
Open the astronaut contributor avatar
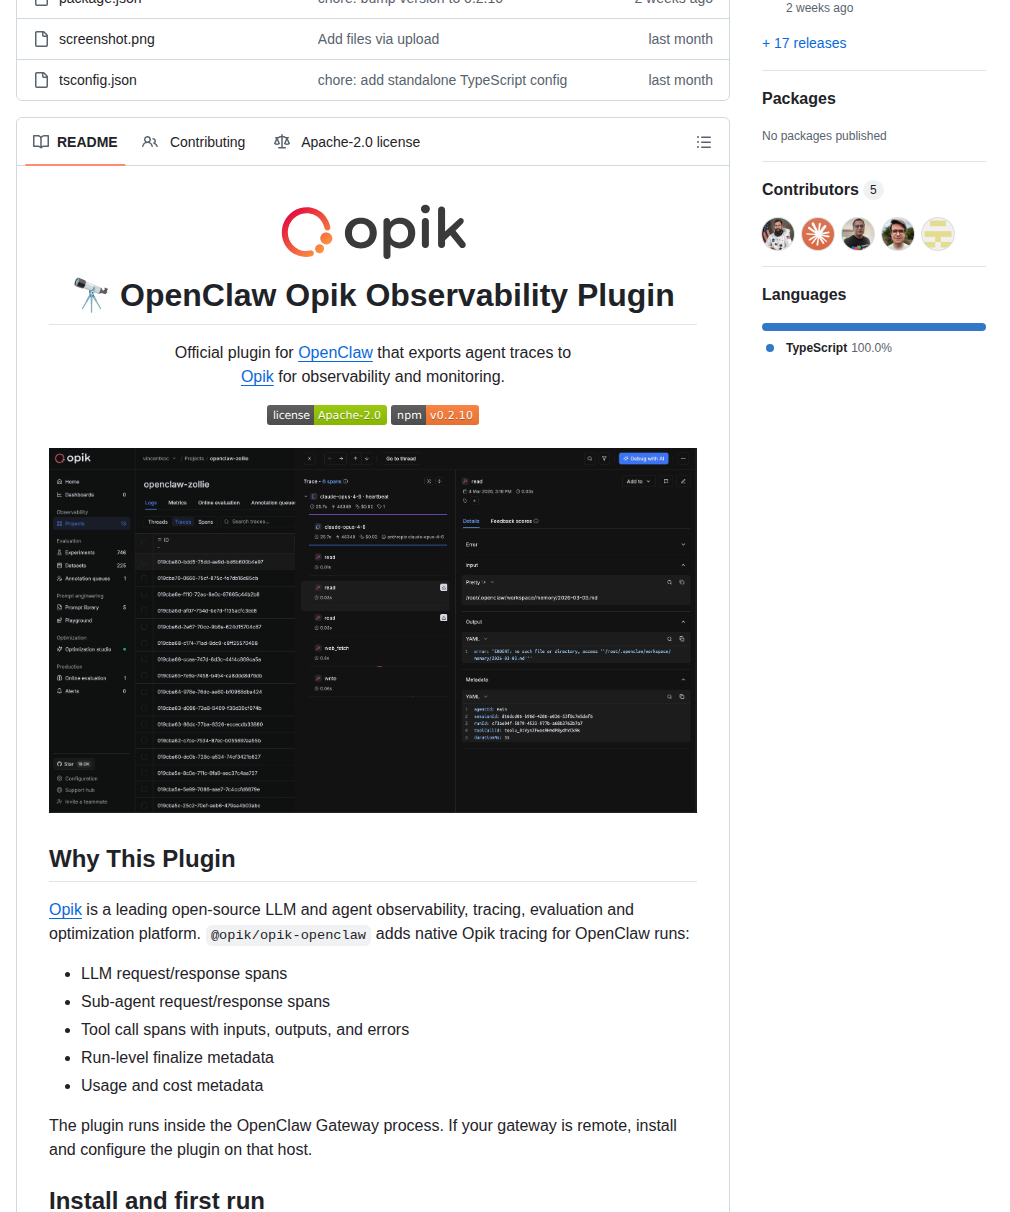point(778,234)
